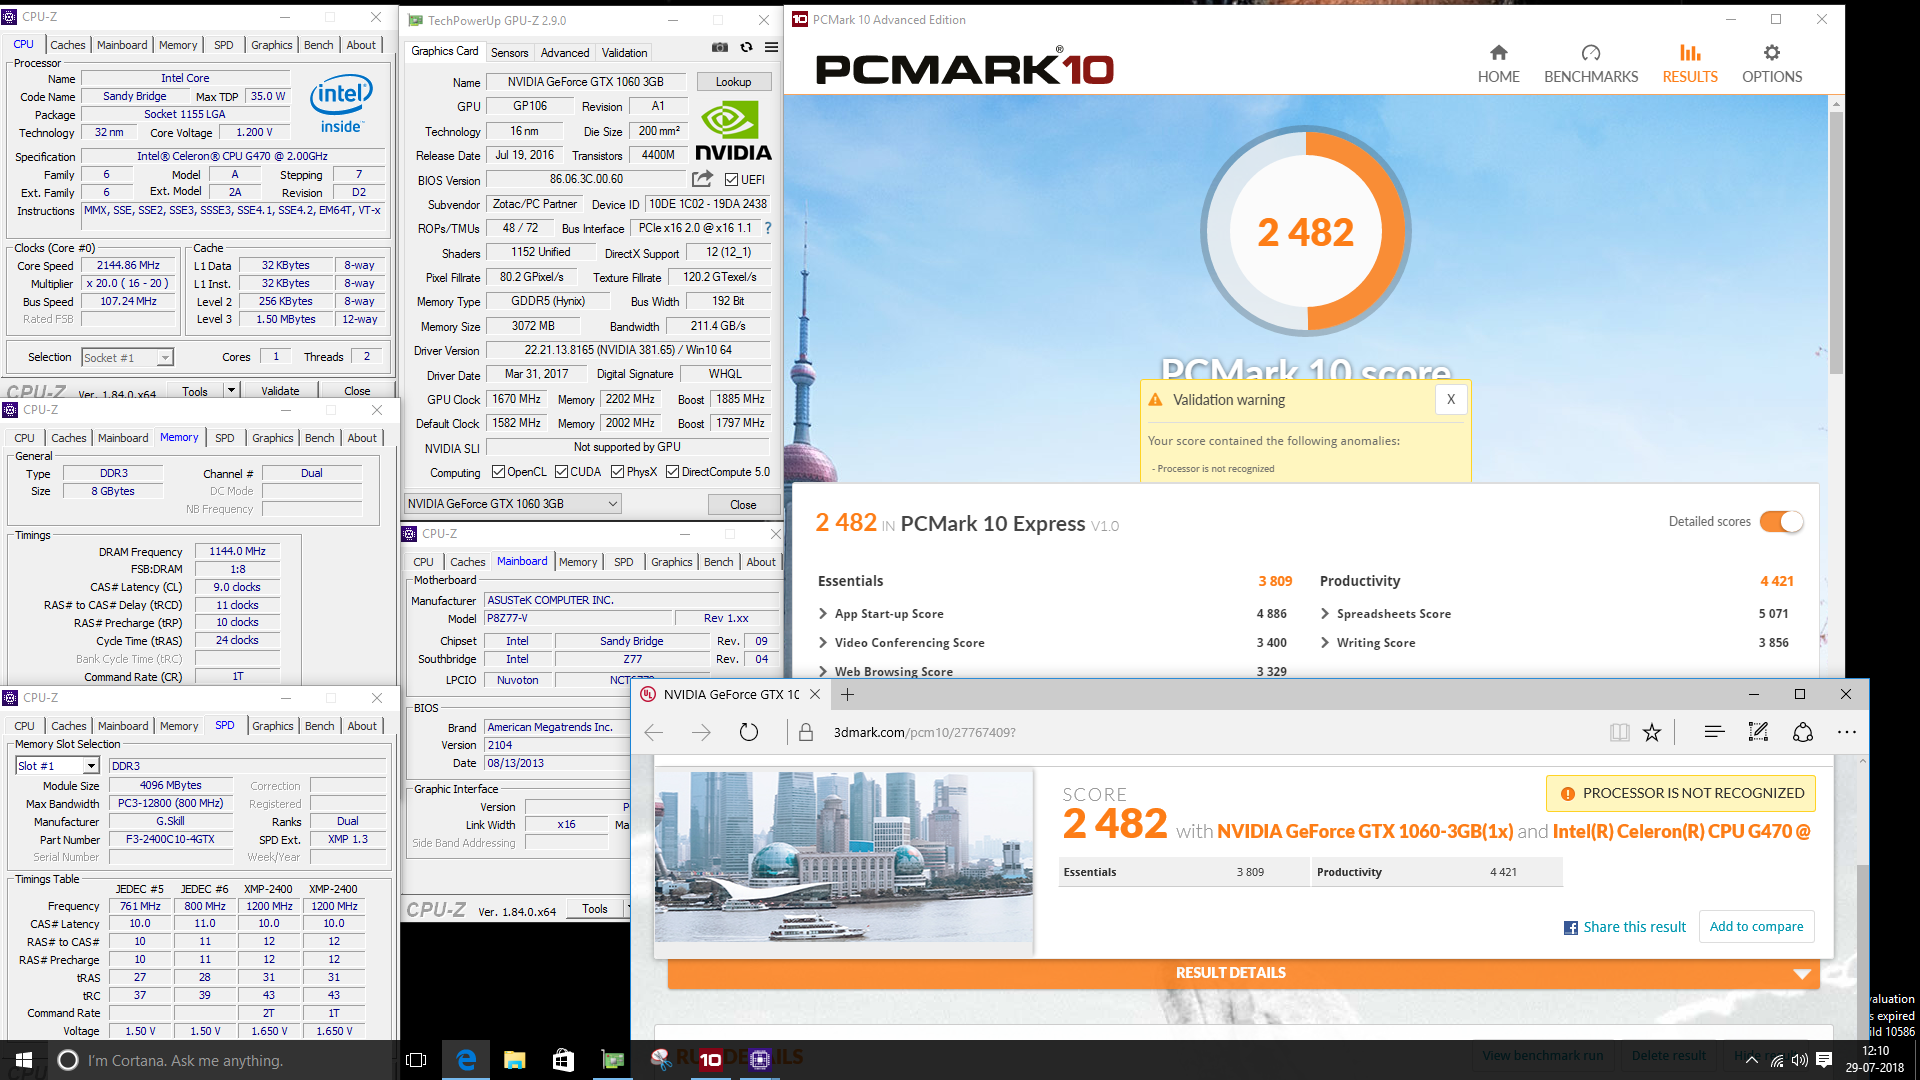Expand Writing Score
This screenshot has width=1920, height=1080.
pos(1325,642)
